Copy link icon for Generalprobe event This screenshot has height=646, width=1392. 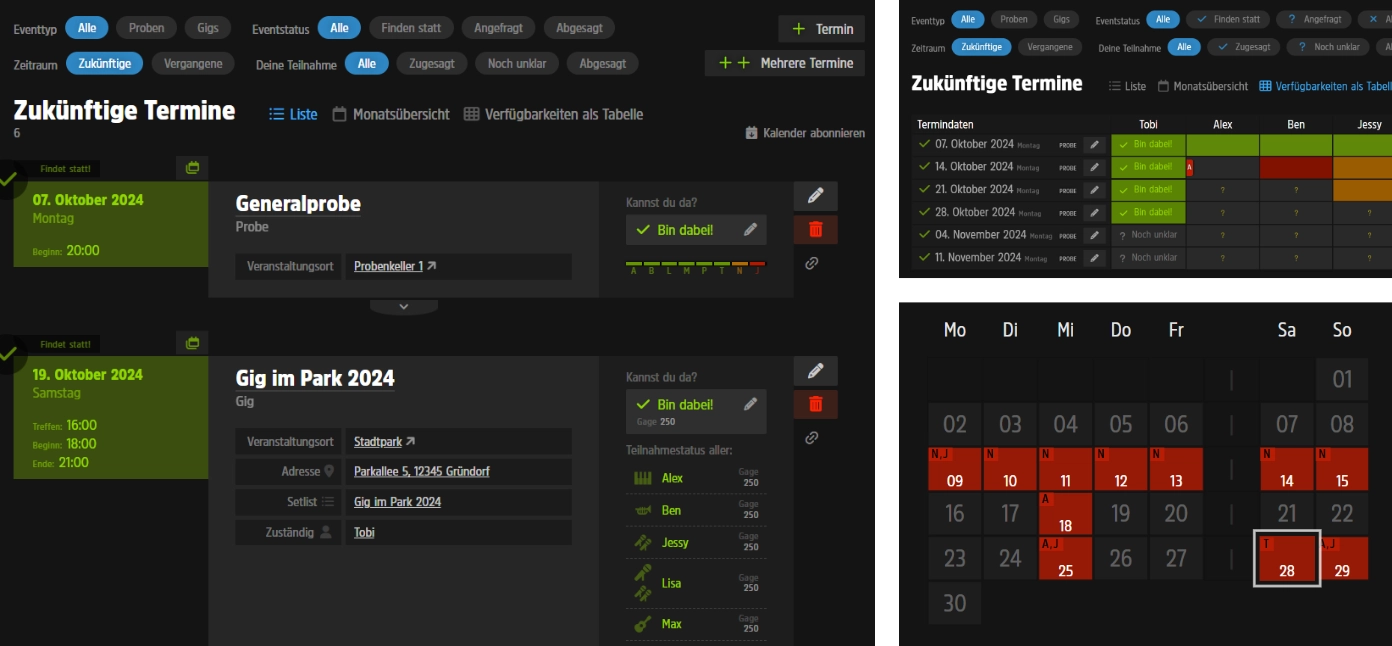point(812,263)
